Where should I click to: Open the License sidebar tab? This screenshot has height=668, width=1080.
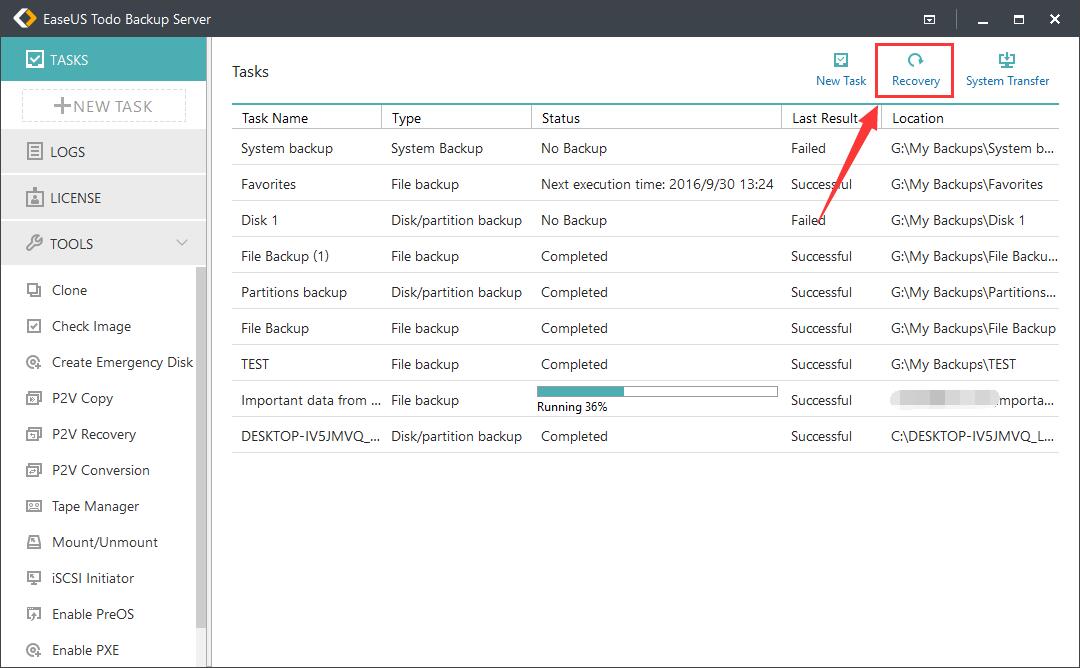click(x=103, y=198)
